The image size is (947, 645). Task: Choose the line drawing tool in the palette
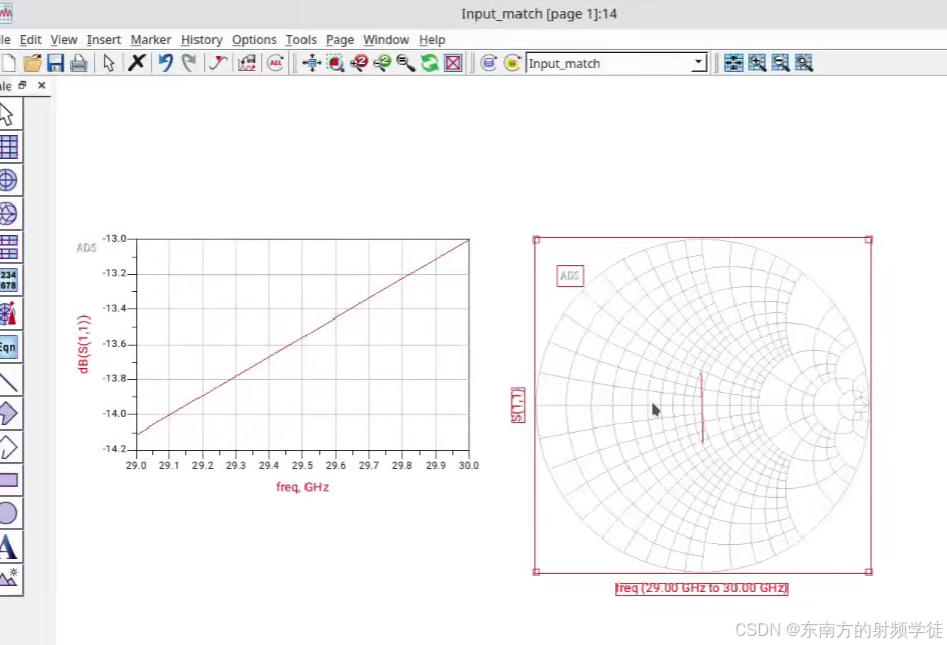[x=9, y=380]
